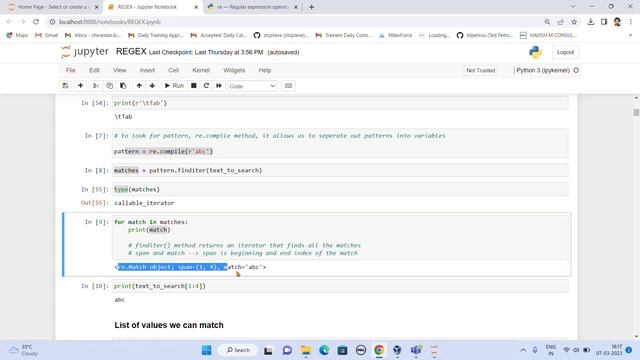The height and width of the screenshot is (360, 640).
Task: Open a new browser tab
Action: coord(311,7)
